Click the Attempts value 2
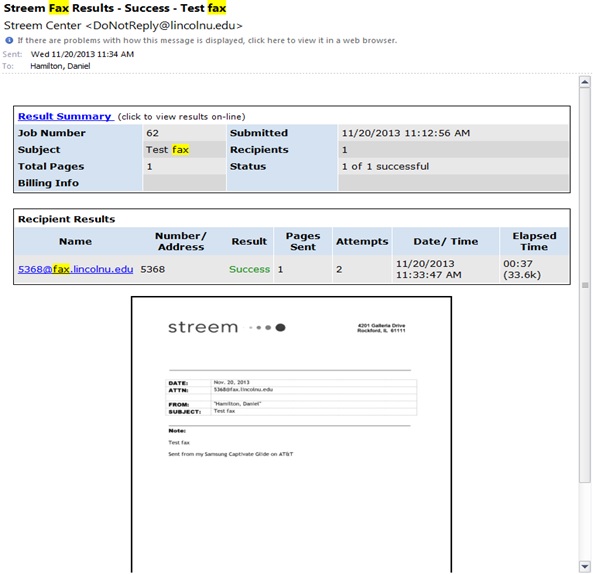This screenshot has height=574, width=593. [x=339, y=269]
